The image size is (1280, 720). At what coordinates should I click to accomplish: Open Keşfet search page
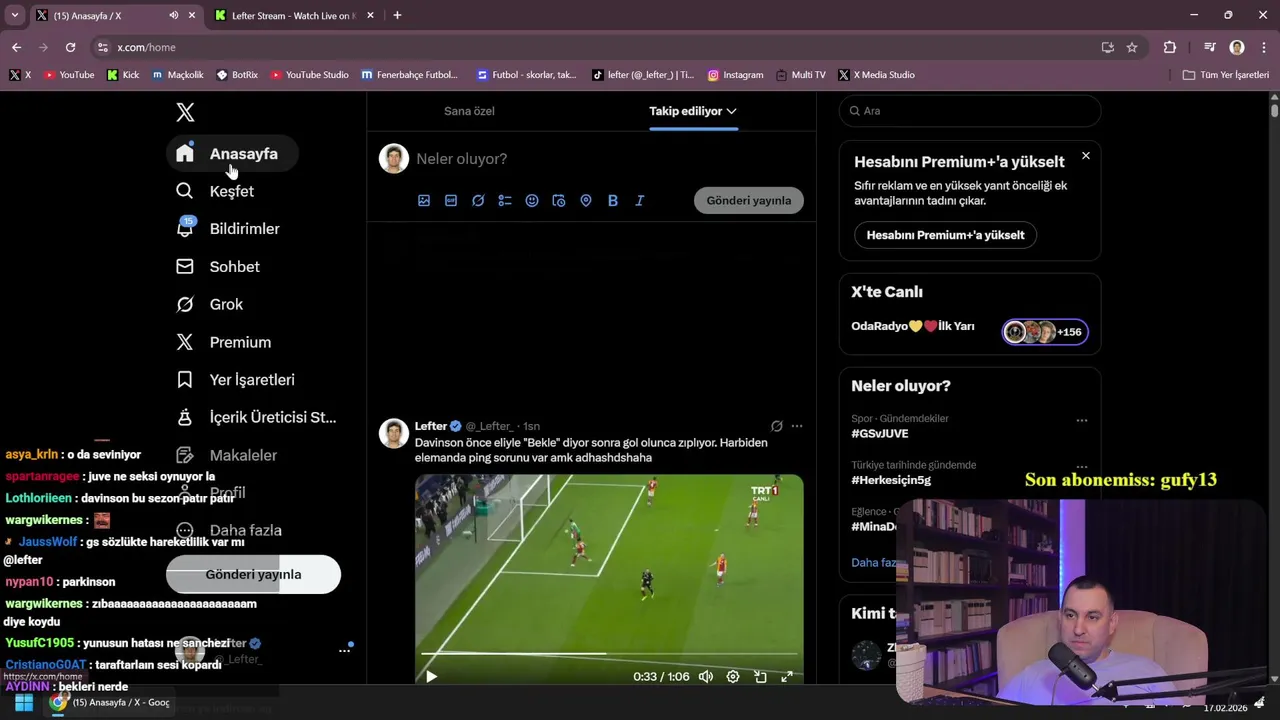click(x=216, y=191)
